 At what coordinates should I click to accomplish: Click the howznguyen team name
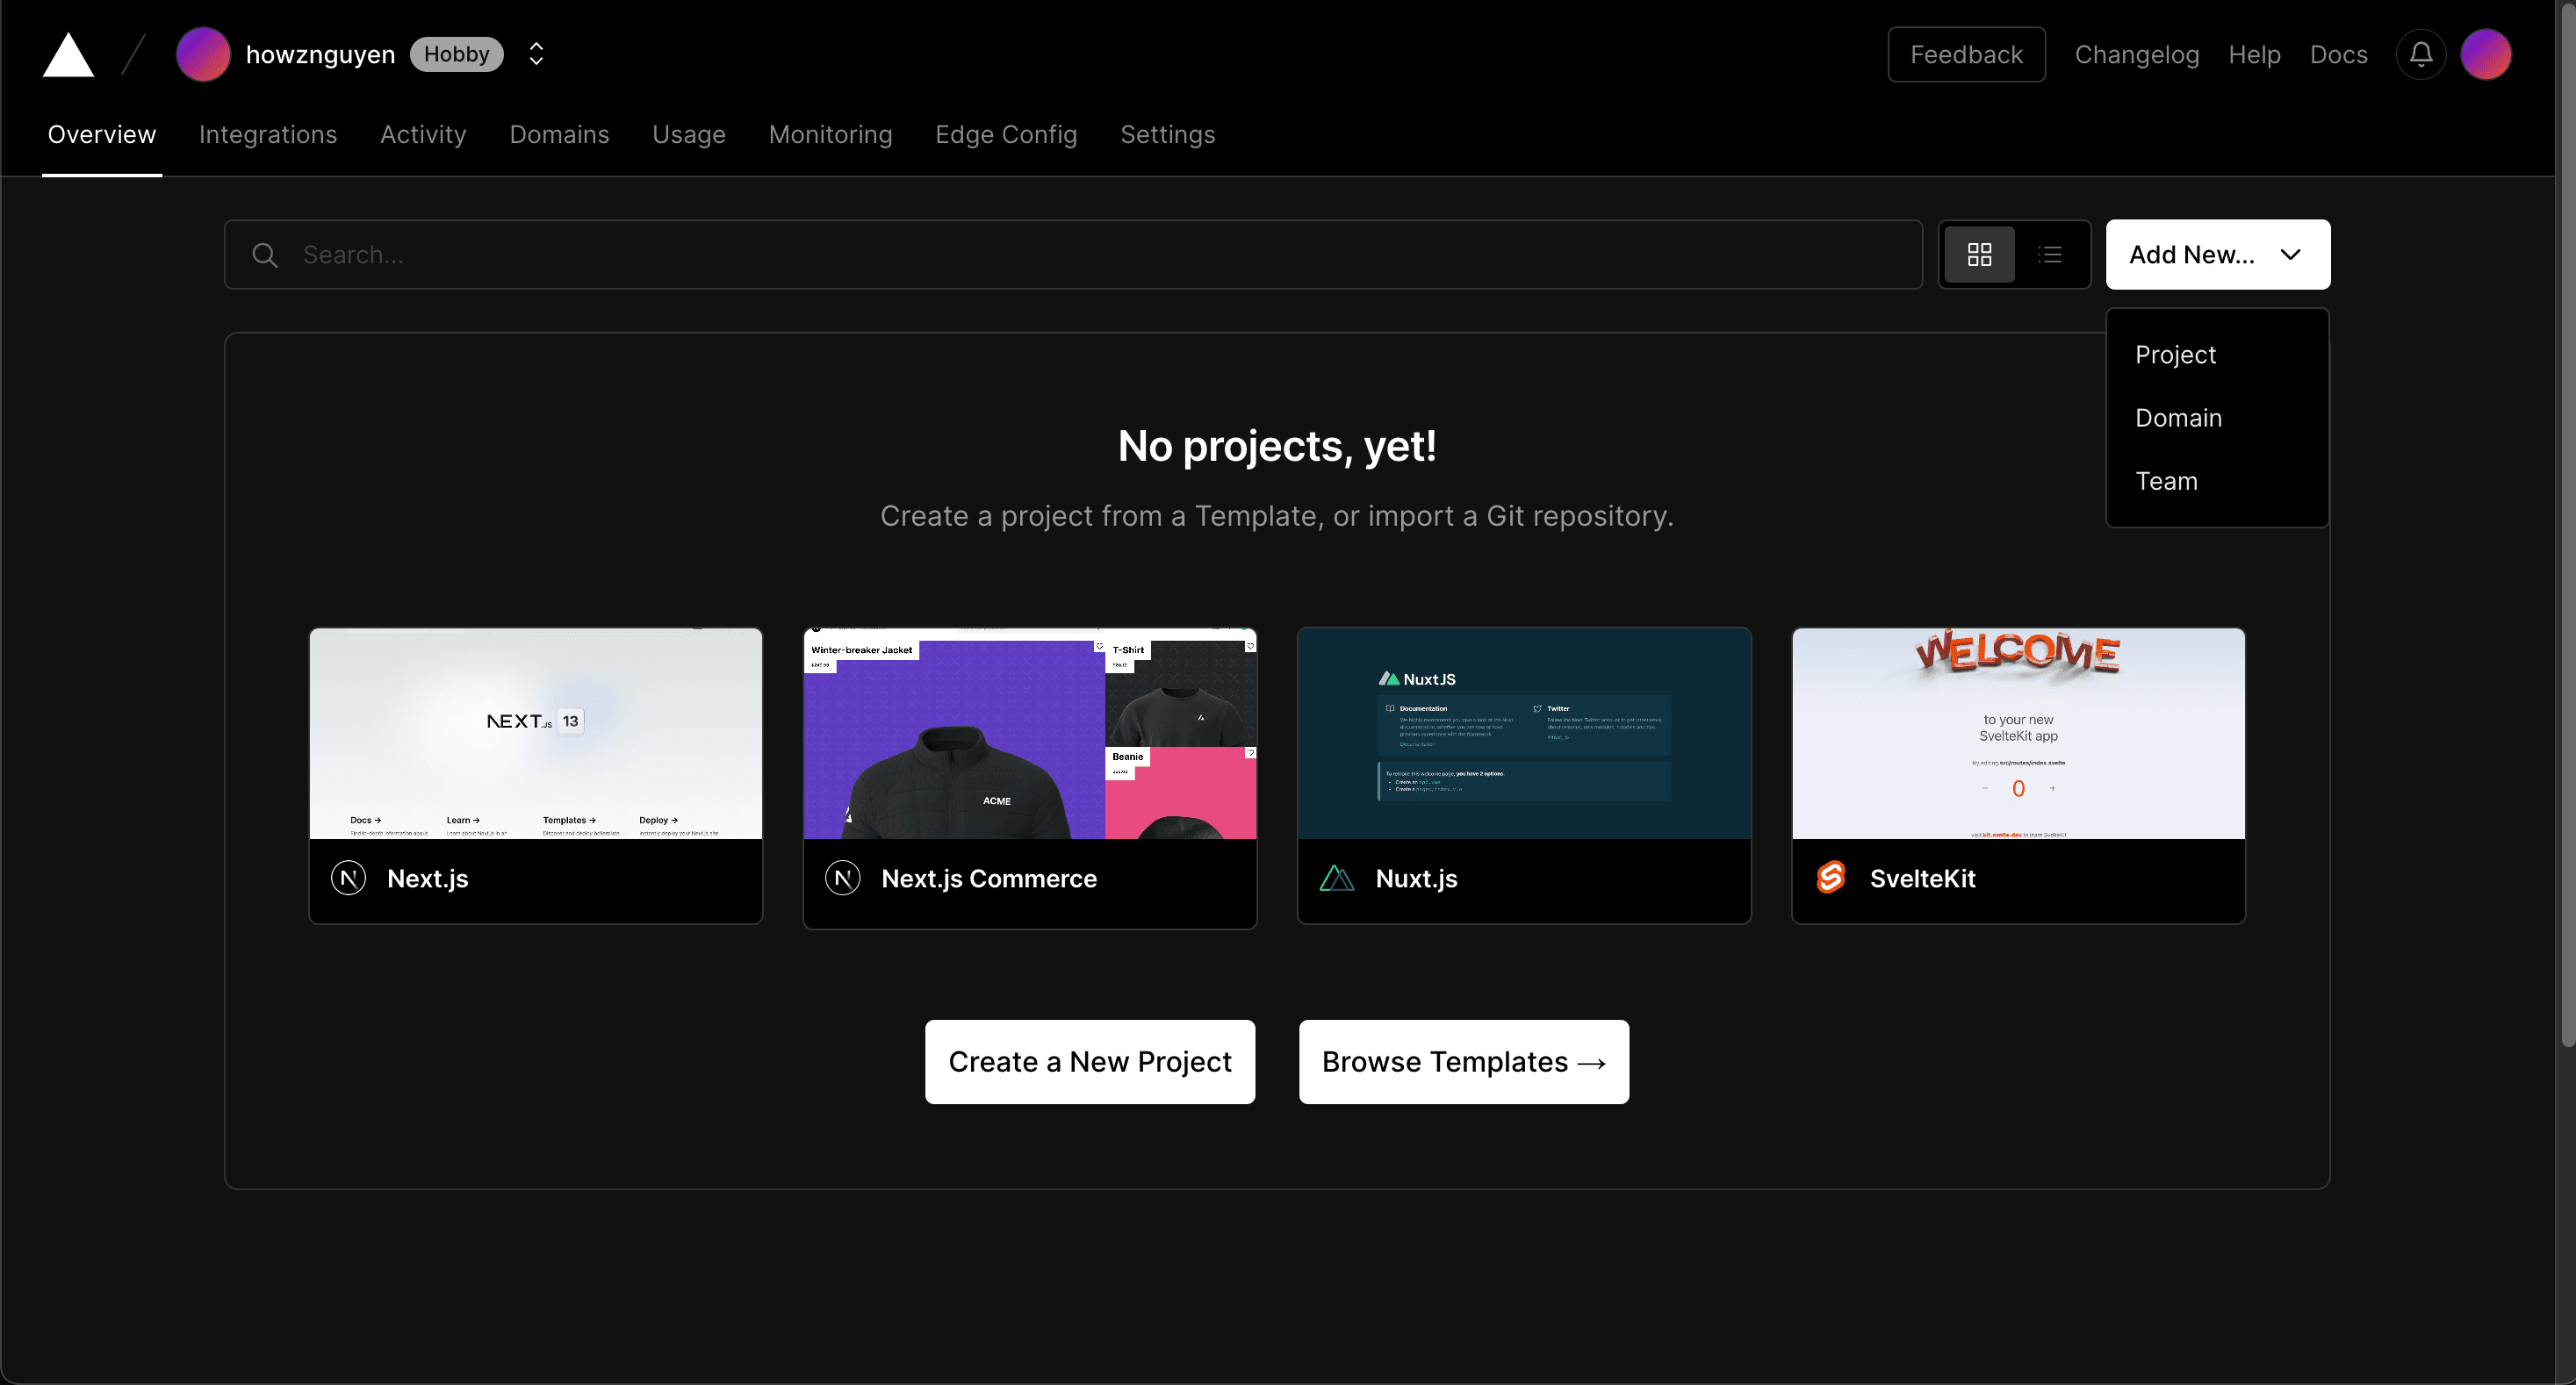(320, 54)
